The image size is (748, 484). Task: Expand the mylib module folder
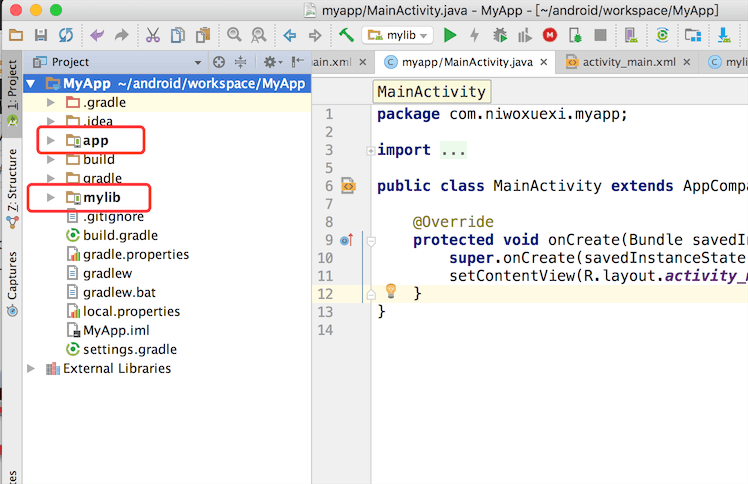click(x=51, y=197)
